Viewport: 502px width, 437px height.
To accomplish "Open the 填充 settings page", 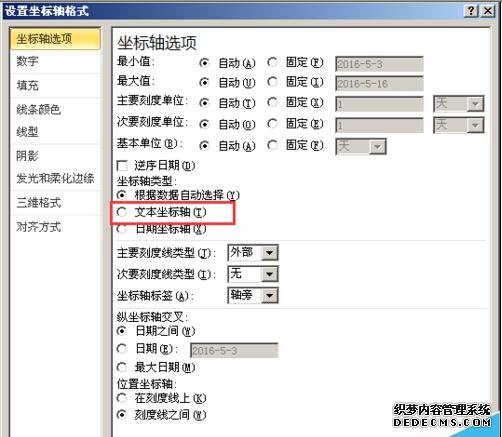I will (55, 86).
